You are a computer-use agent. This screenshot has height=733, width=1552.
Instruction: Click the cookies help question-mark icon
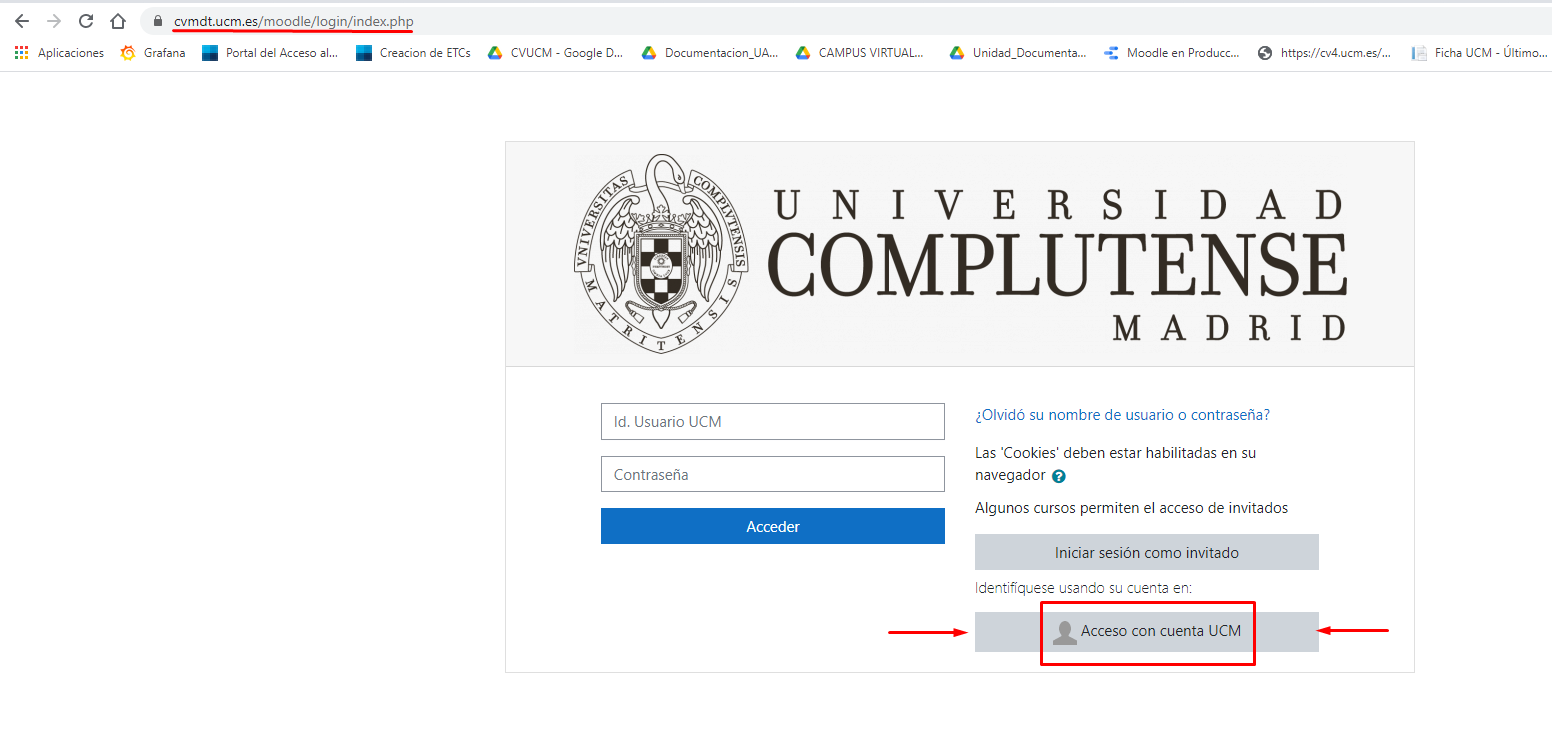pyautogui.click(x=1059, y=477)
